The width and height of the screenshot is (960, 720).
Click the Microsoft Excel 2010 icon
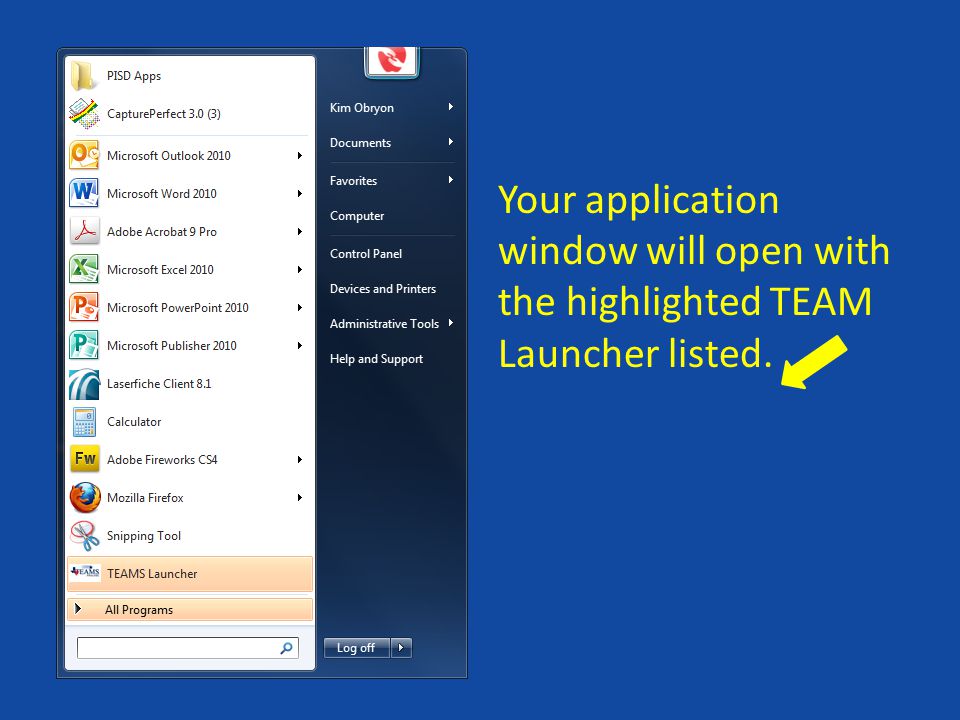(x=84, y=269)
